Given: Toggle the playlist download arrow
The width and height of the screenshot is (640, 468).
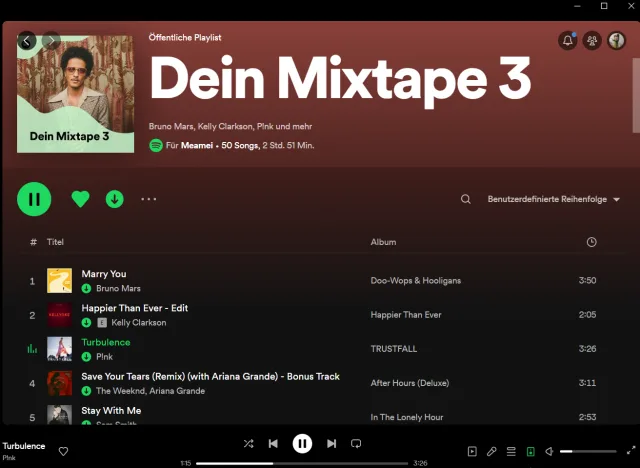Looking at the screenshot, I should 115,199.
